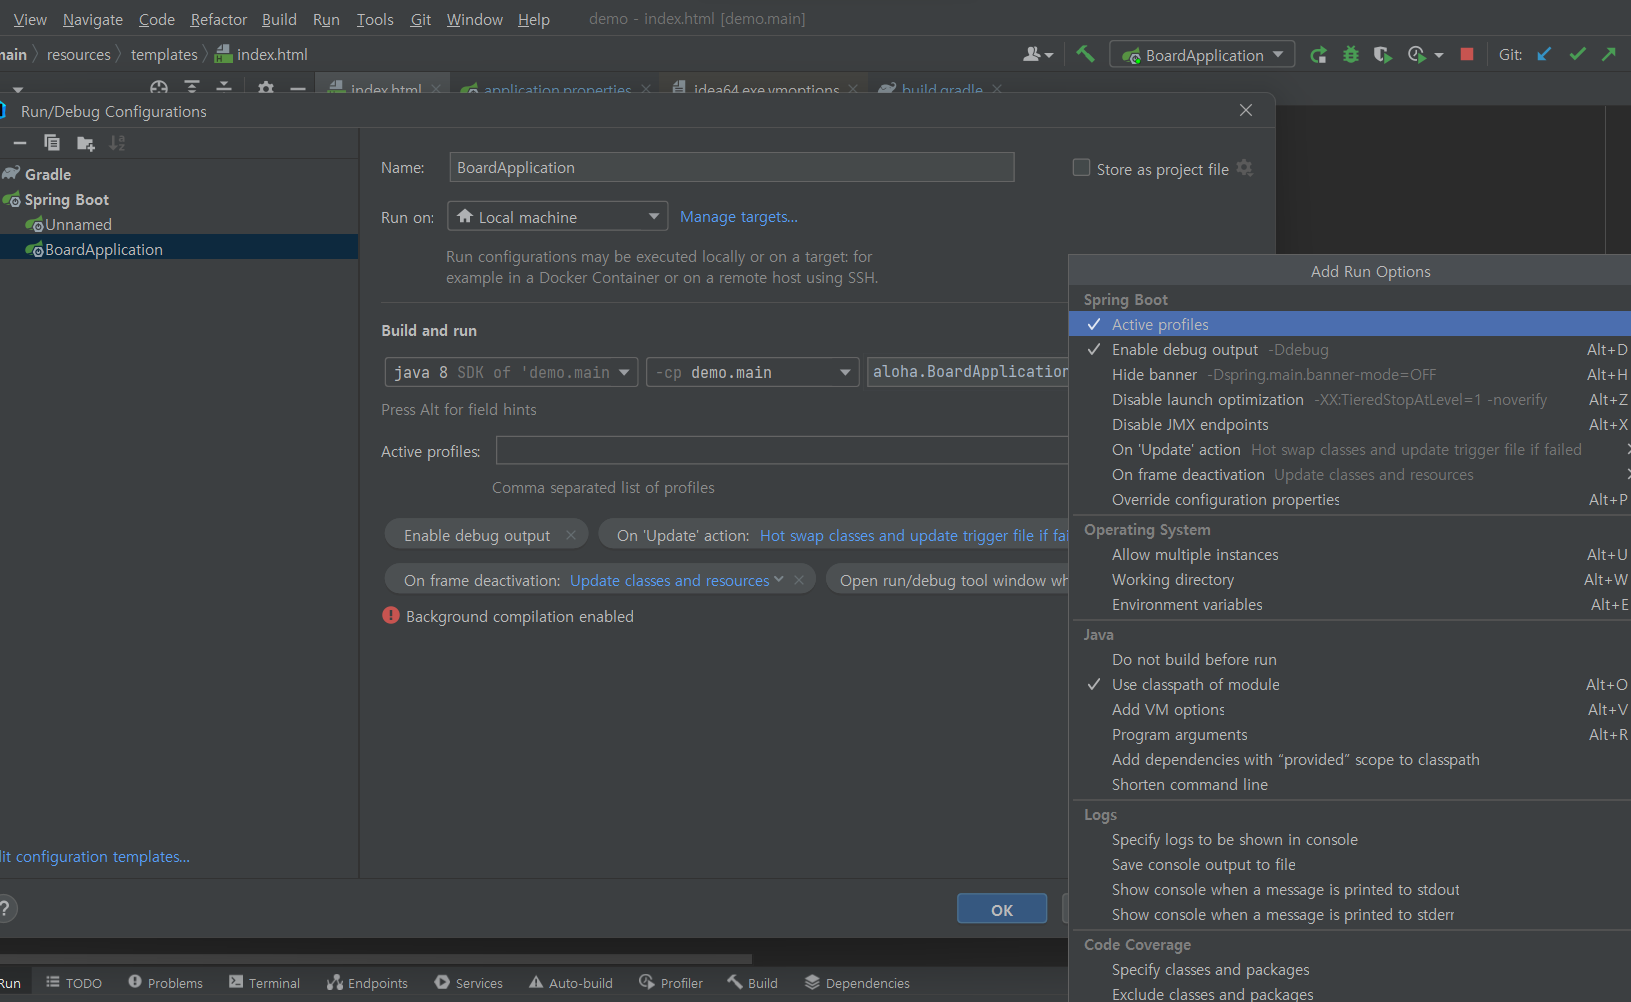The width and height of the screenshot is (1631, 1002).
Task: Click the horizontal scrollbar below the dialog
Action: click(375, 958)
